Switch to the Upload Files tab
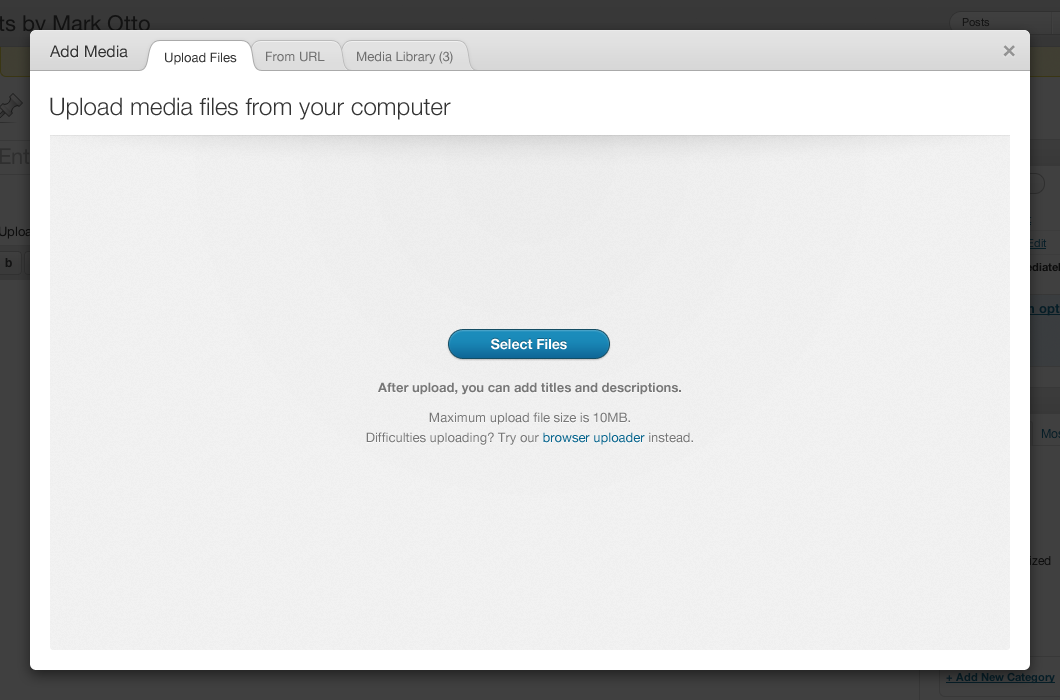1060x700 pixels. [200, 57]
